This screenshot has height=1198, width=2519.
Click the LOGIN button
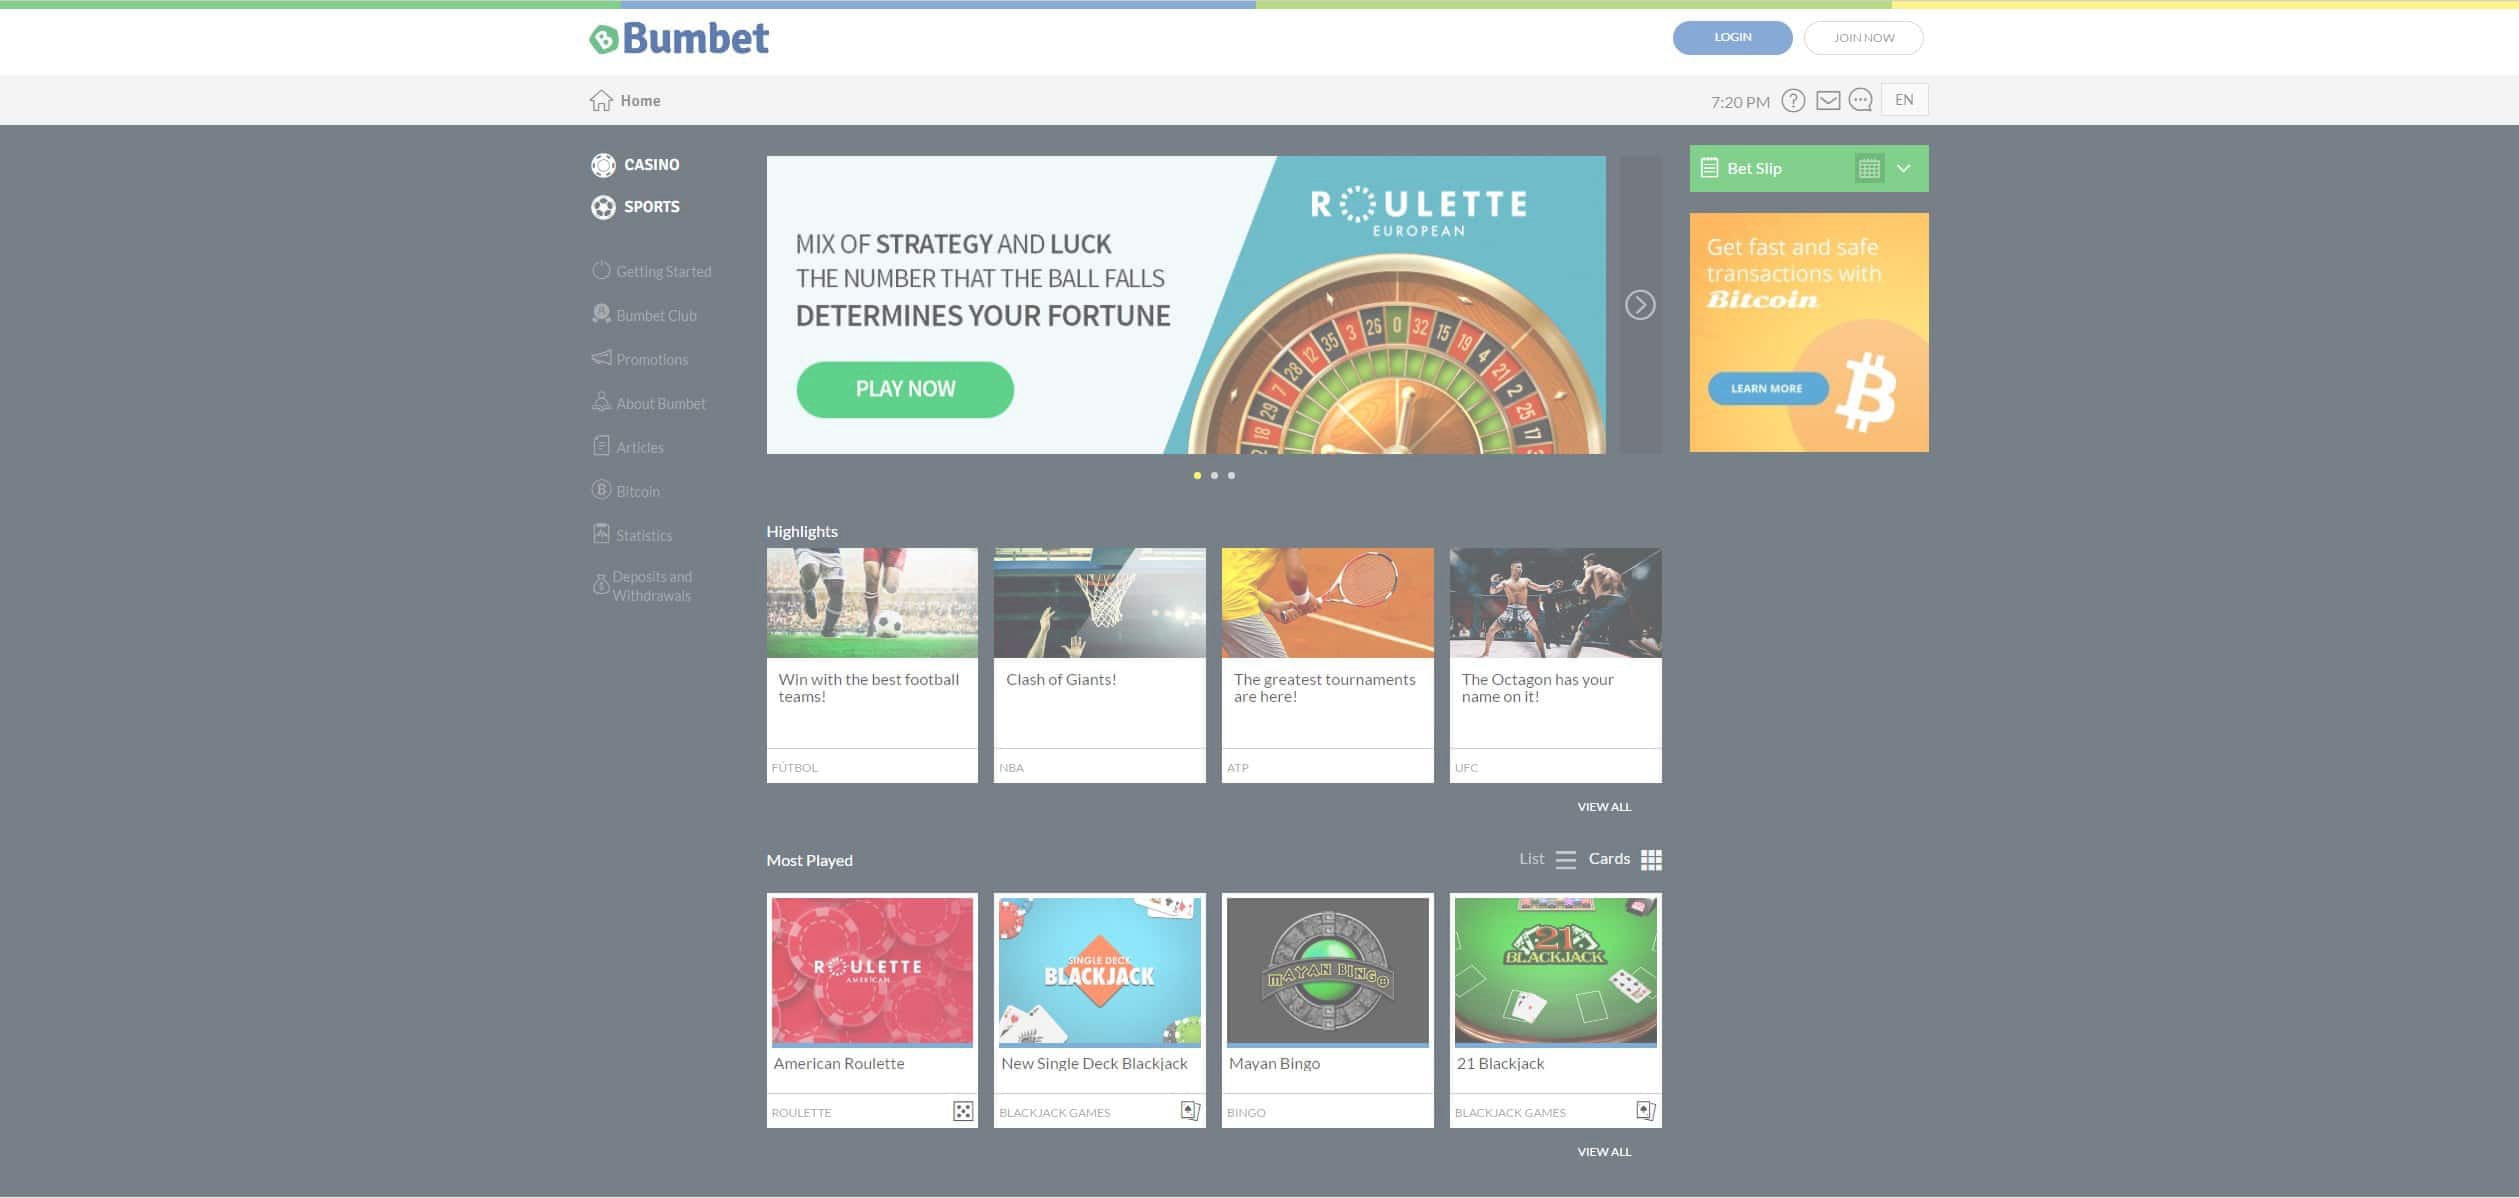tap(1732, 38)
